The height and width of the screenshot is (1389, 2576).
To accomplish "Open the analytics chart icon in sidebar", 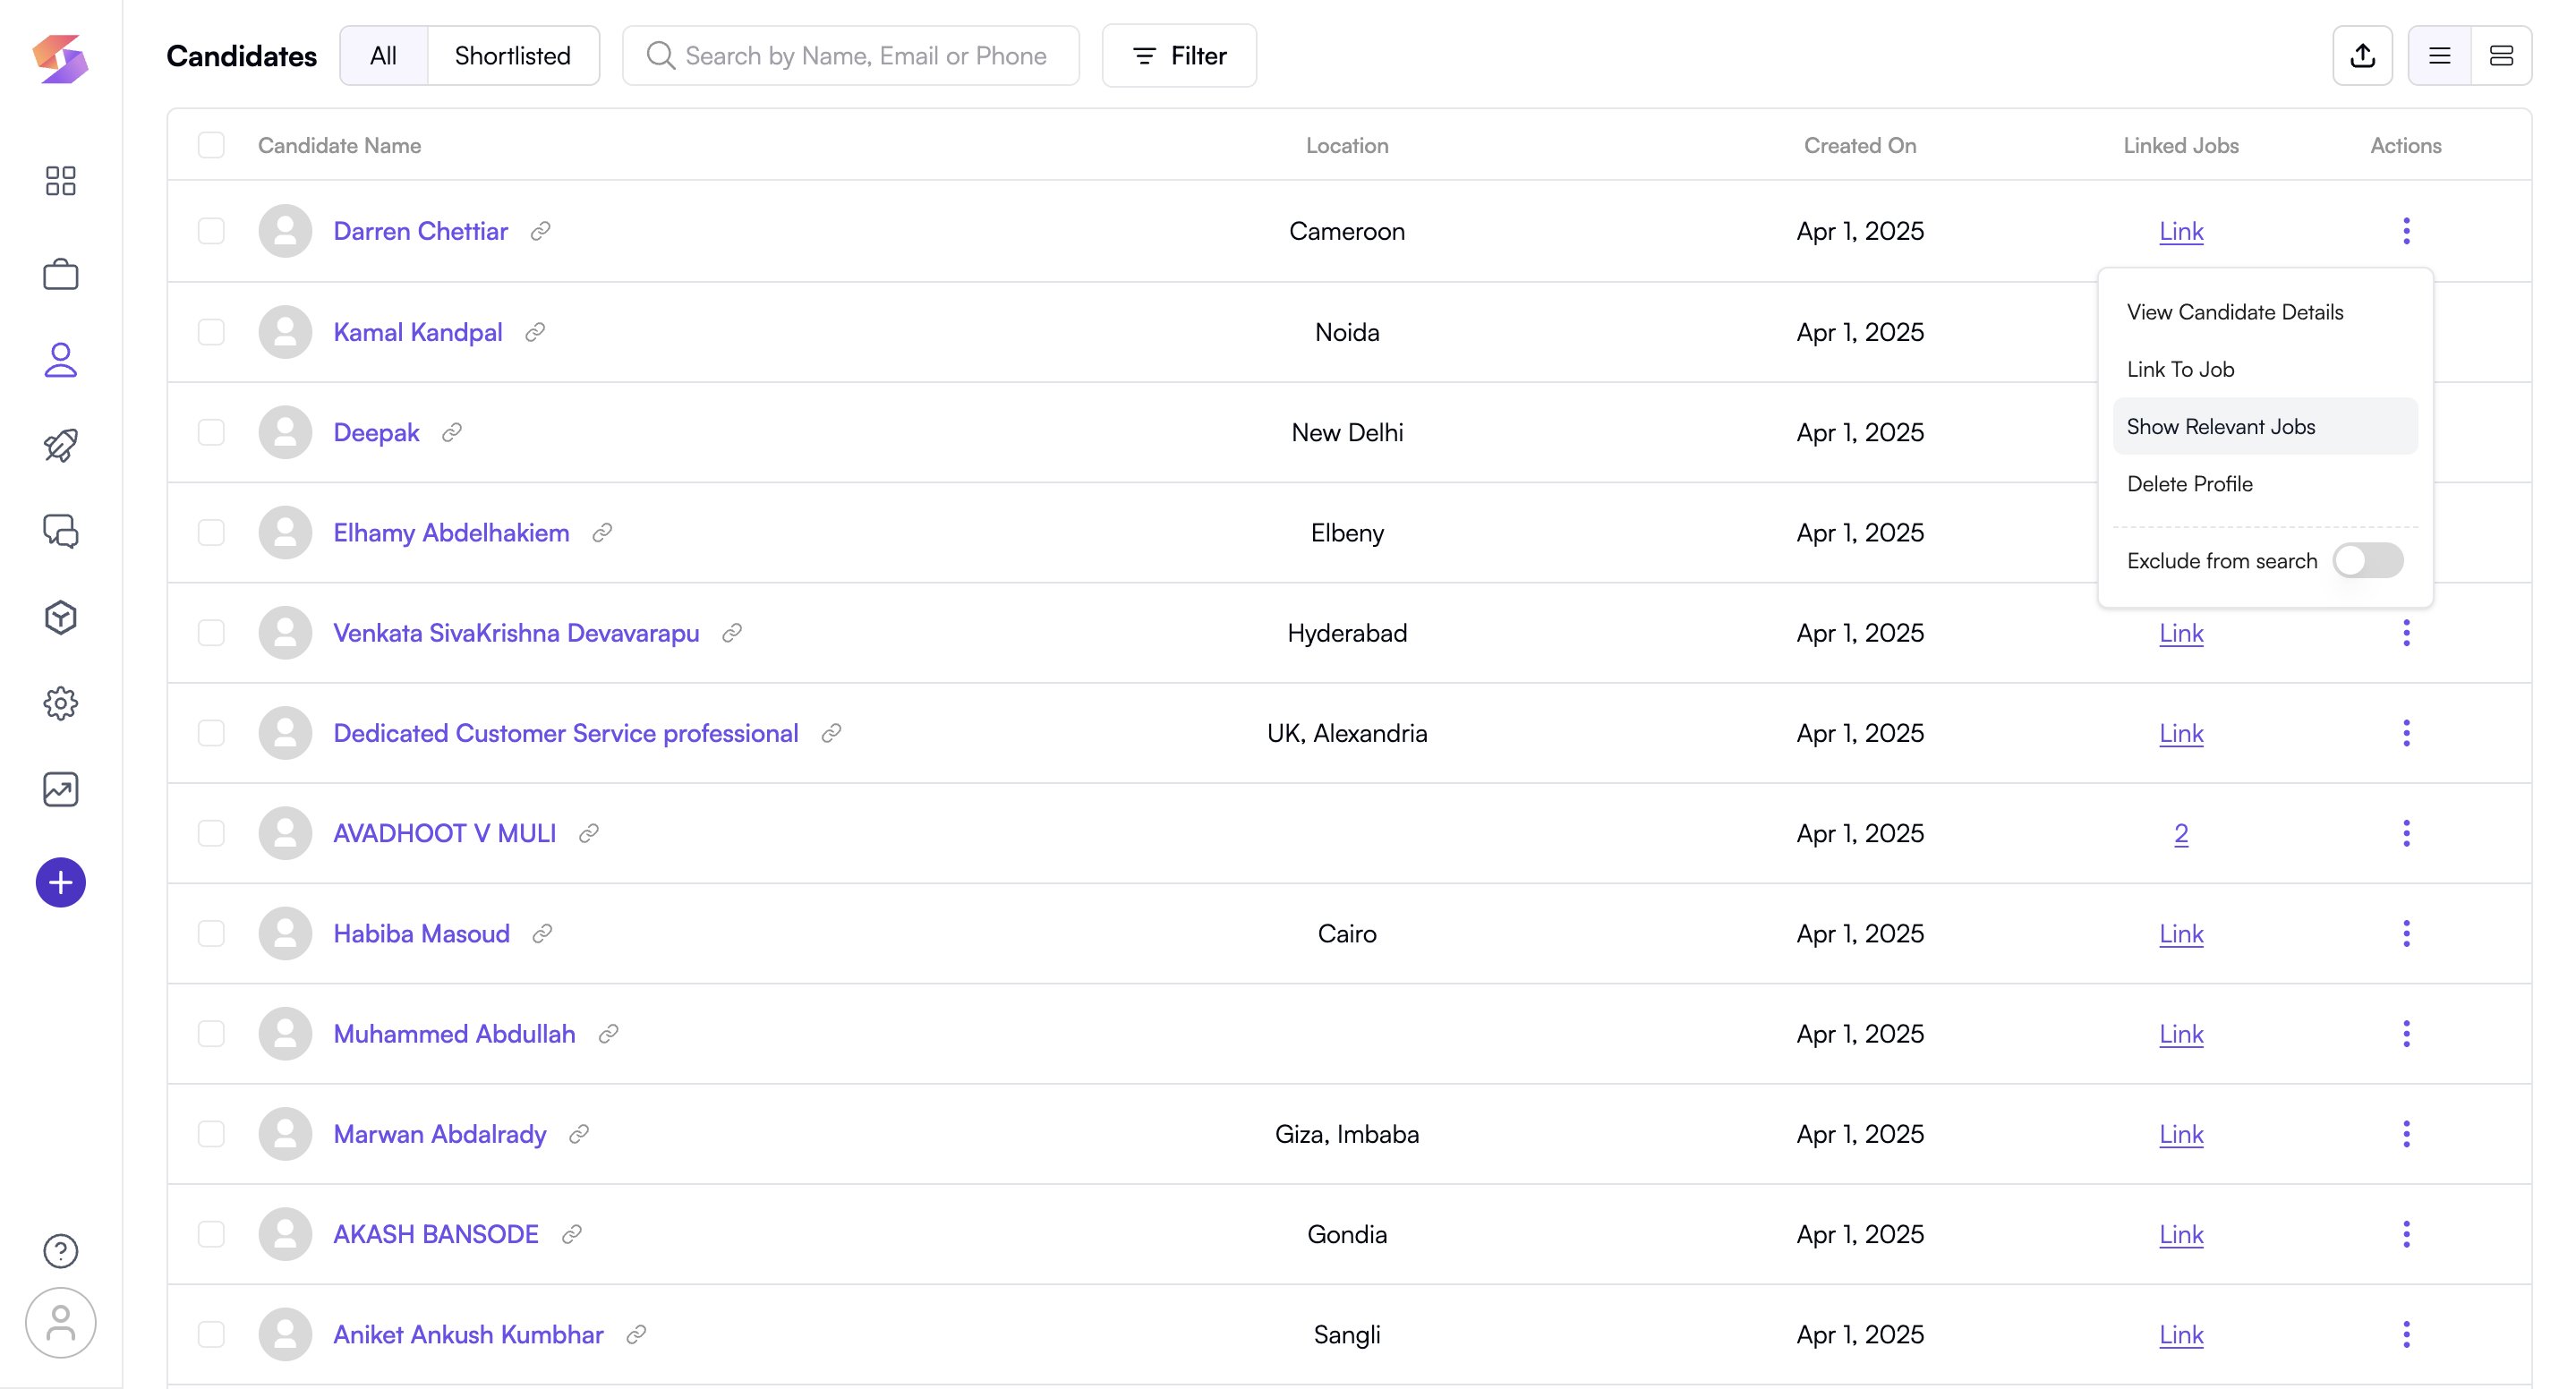I will [x=60, y=789].
